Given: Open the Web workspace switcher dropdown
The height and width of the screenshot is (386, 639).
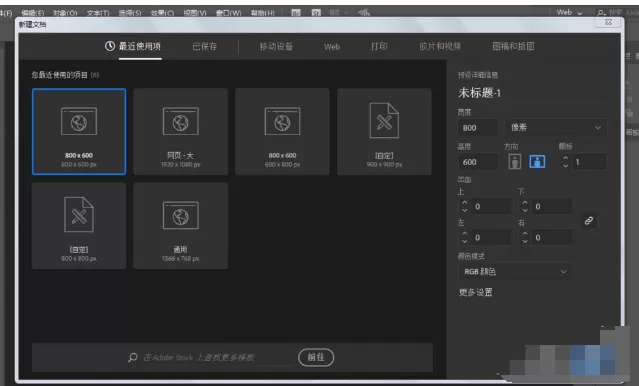Looking at the screenshot, I should (569, 12).
